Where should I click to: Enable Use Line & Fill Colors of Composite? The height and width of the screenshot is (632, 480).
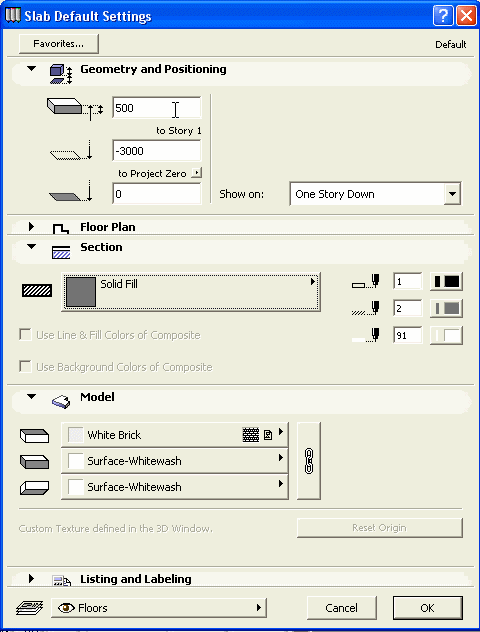25,335
